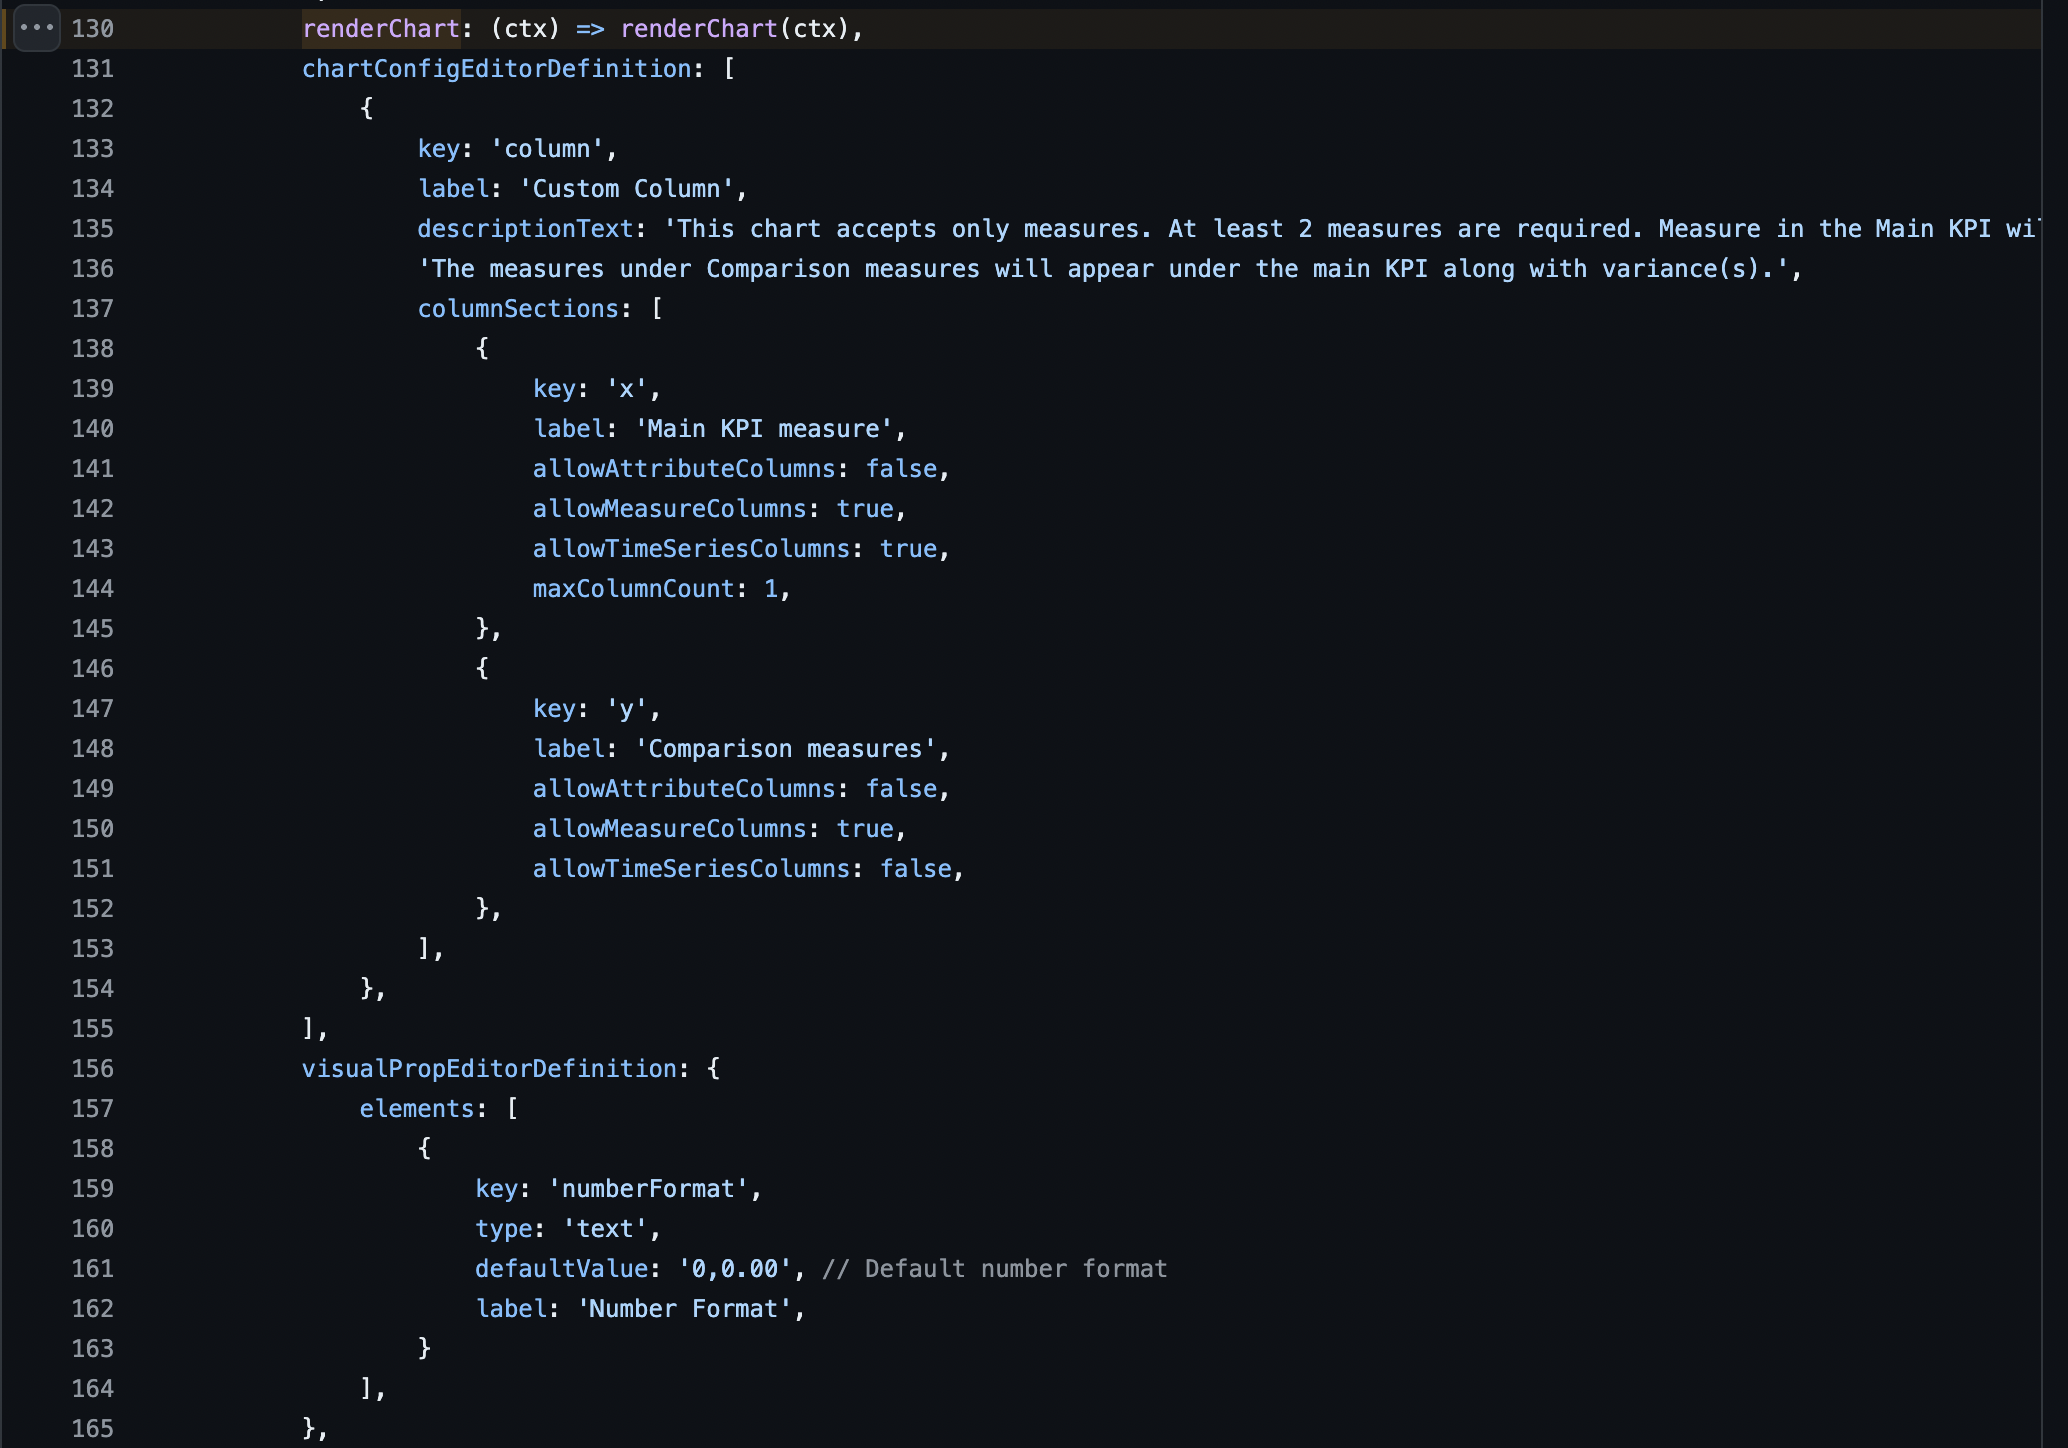Select line number 156

click(x=92, y=1068)
